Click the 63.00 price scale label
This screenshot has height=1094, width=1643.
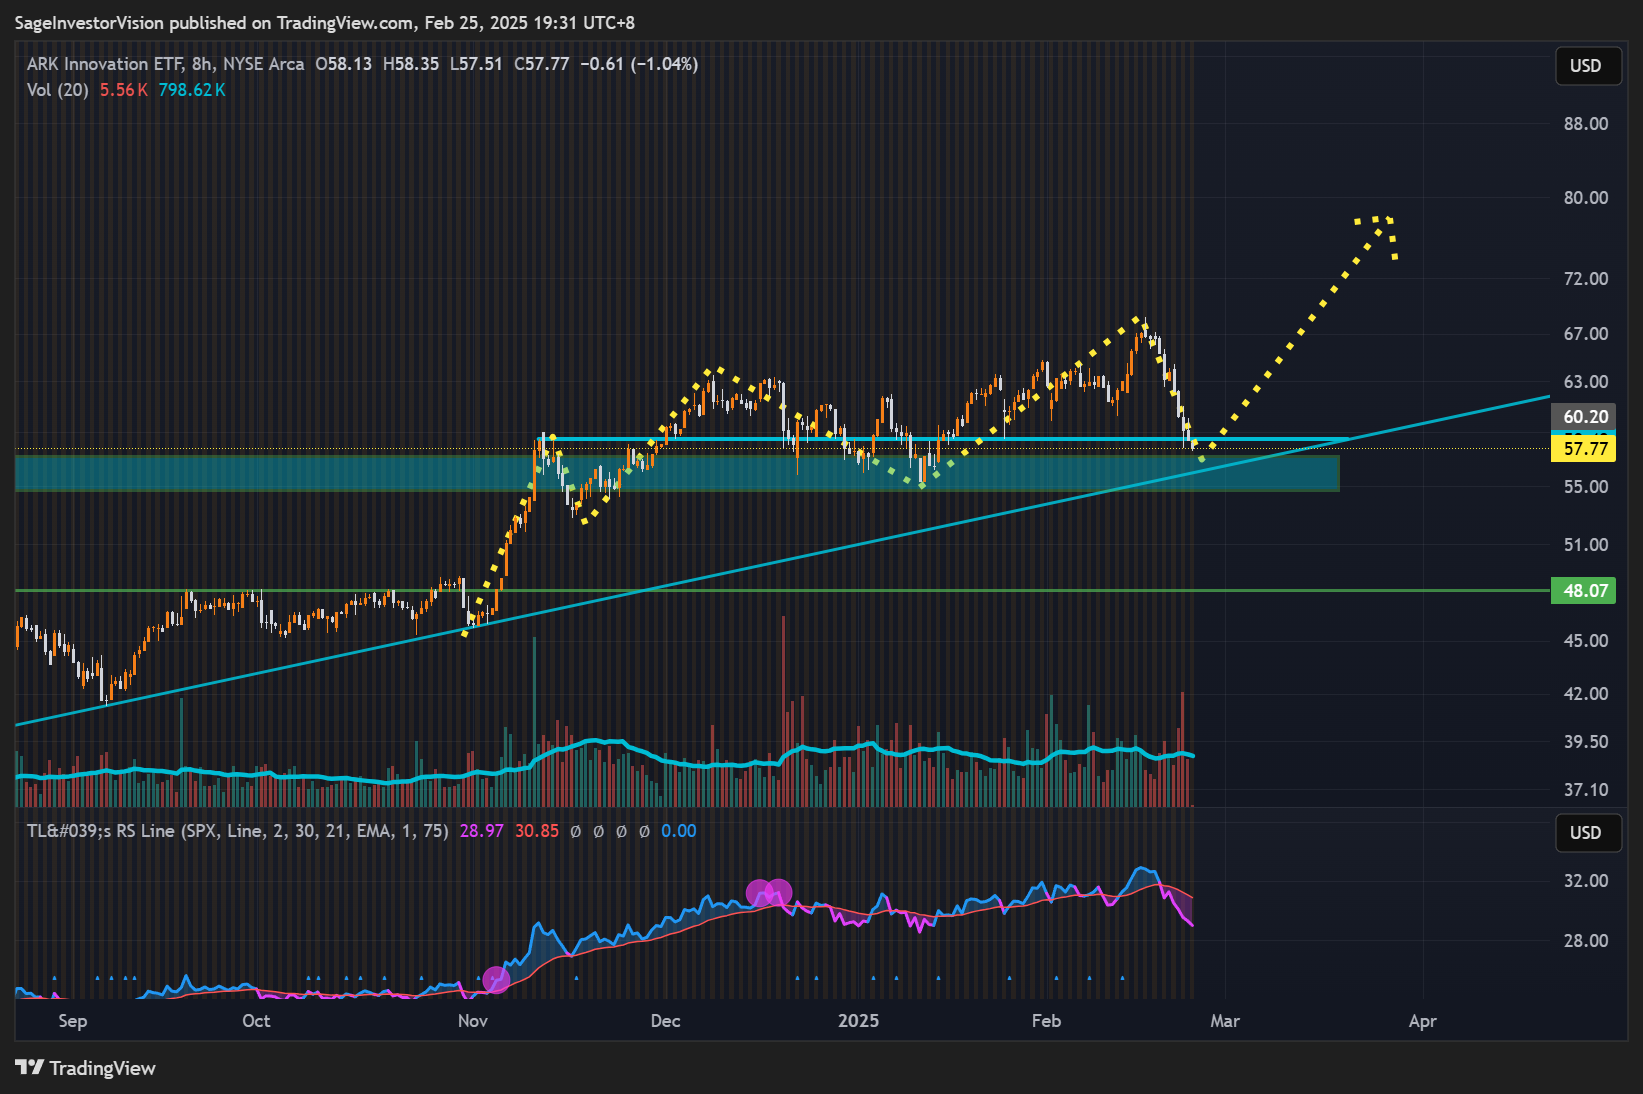click(x=1586, y=382)
